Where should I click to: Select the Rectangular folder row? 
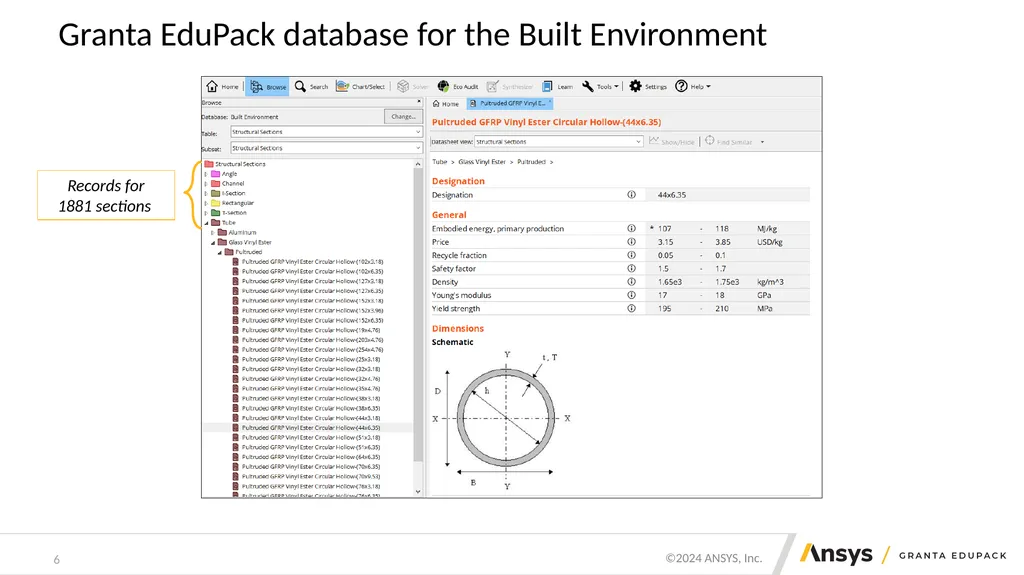point(232,203)
